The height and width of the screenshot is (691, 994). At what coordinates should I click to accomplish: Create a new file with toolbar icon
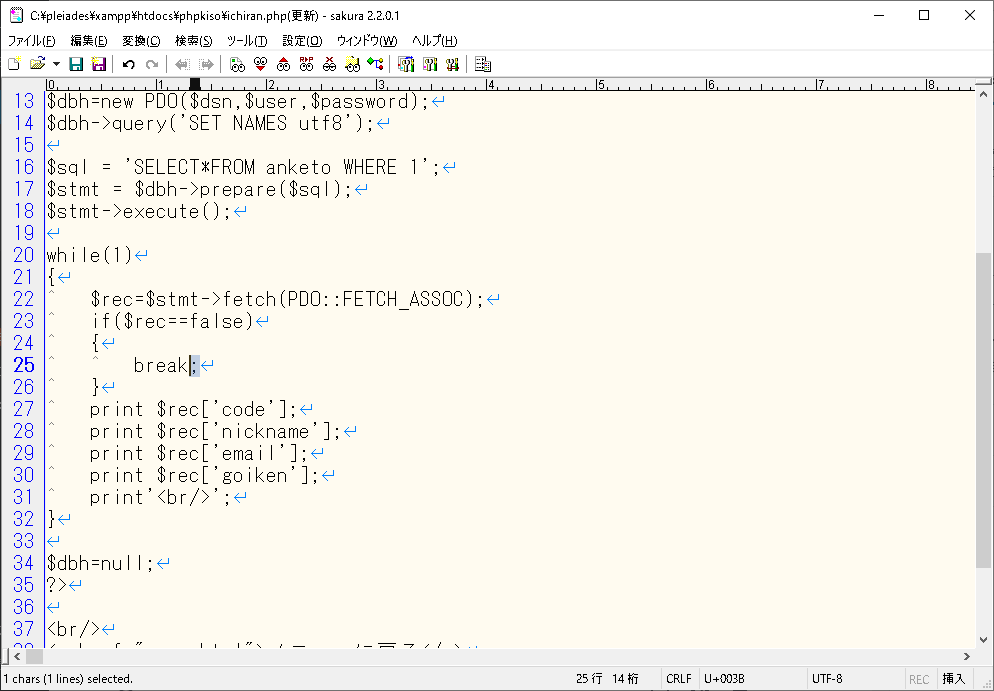[x=14, y=64]
